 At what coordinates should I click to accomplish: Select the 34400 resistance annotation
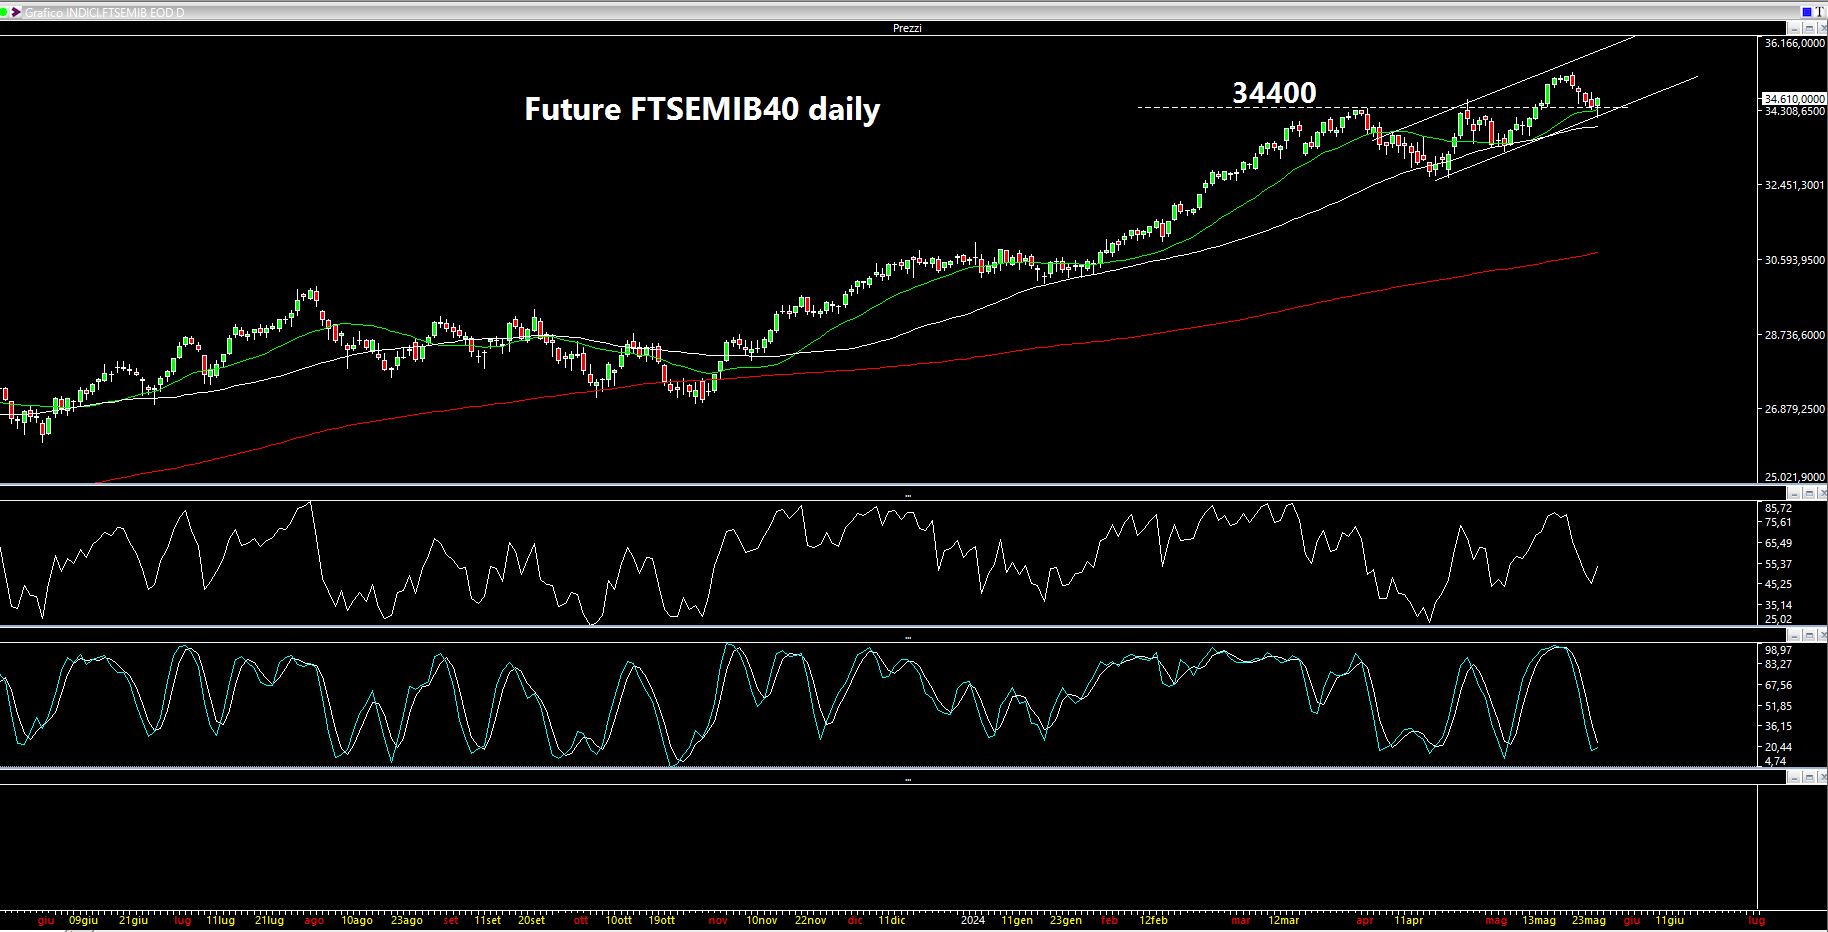1274,93
